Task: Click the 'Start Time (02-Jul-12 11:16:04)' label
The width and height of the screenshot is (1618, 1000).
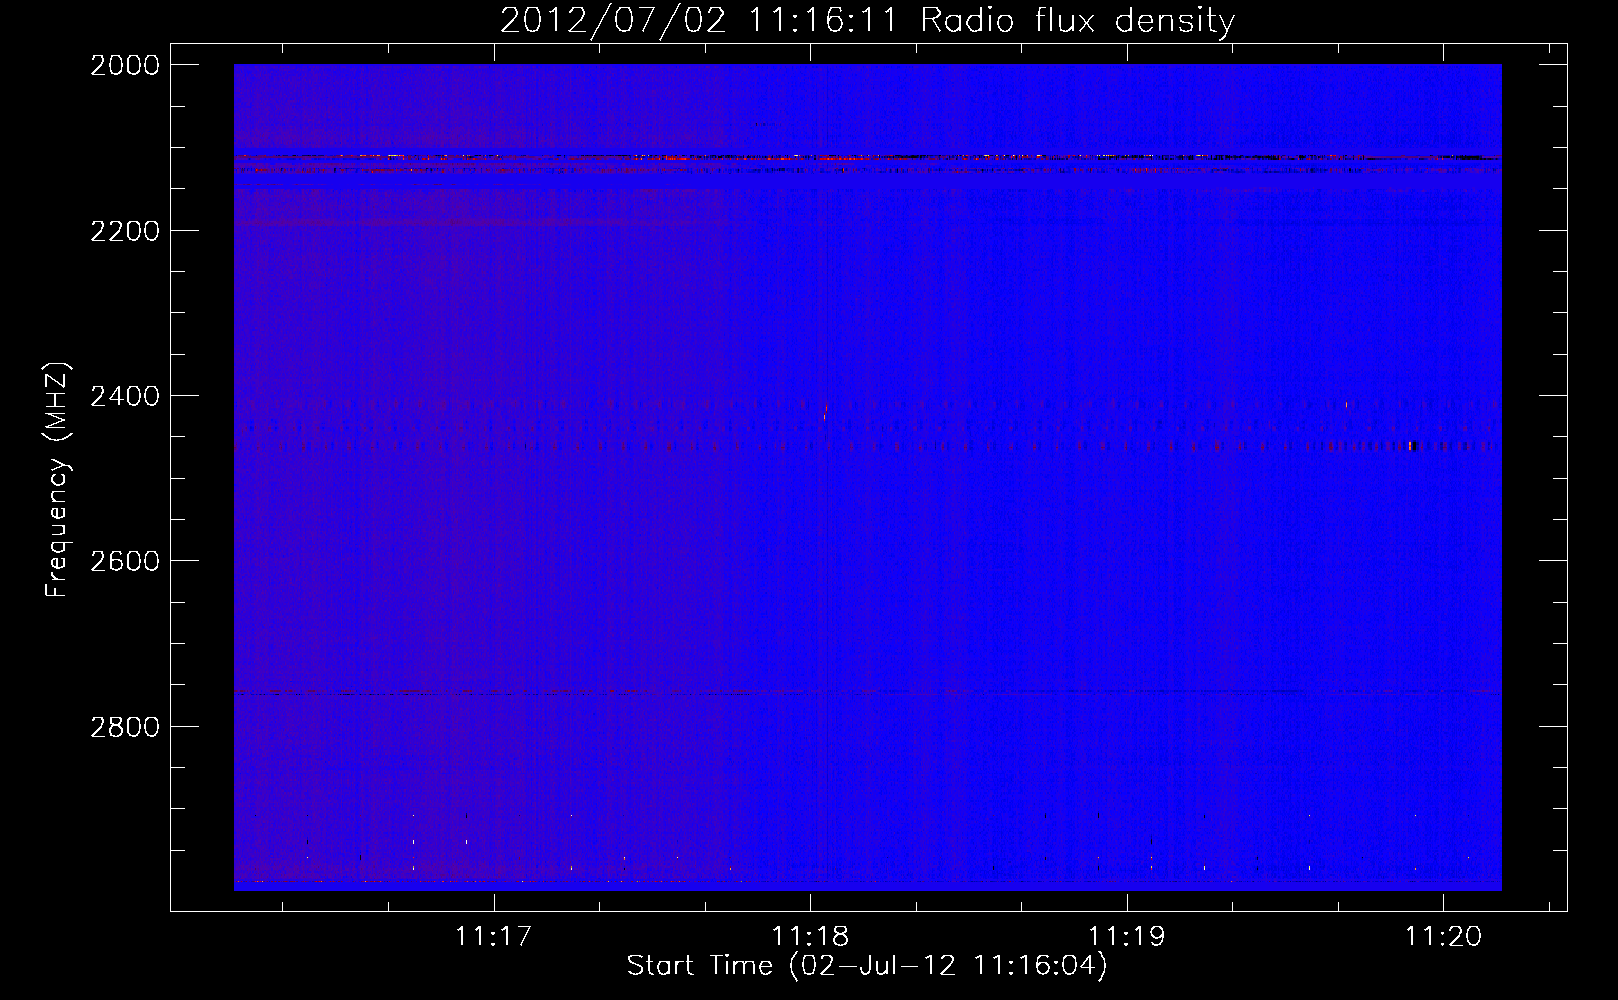Action: pos(868,966)
